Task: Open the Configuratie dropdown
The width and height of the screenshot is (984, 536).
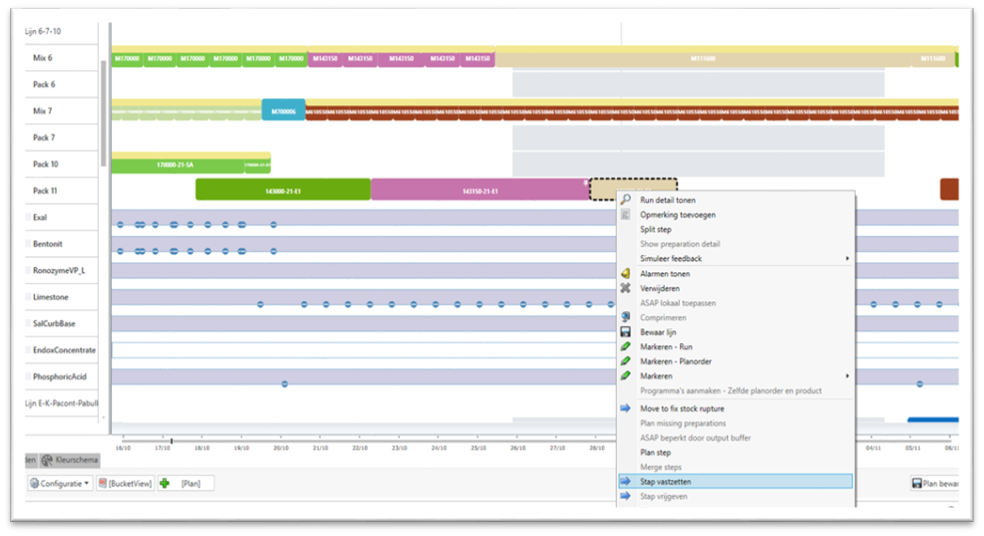Action: tap(60, 484)
